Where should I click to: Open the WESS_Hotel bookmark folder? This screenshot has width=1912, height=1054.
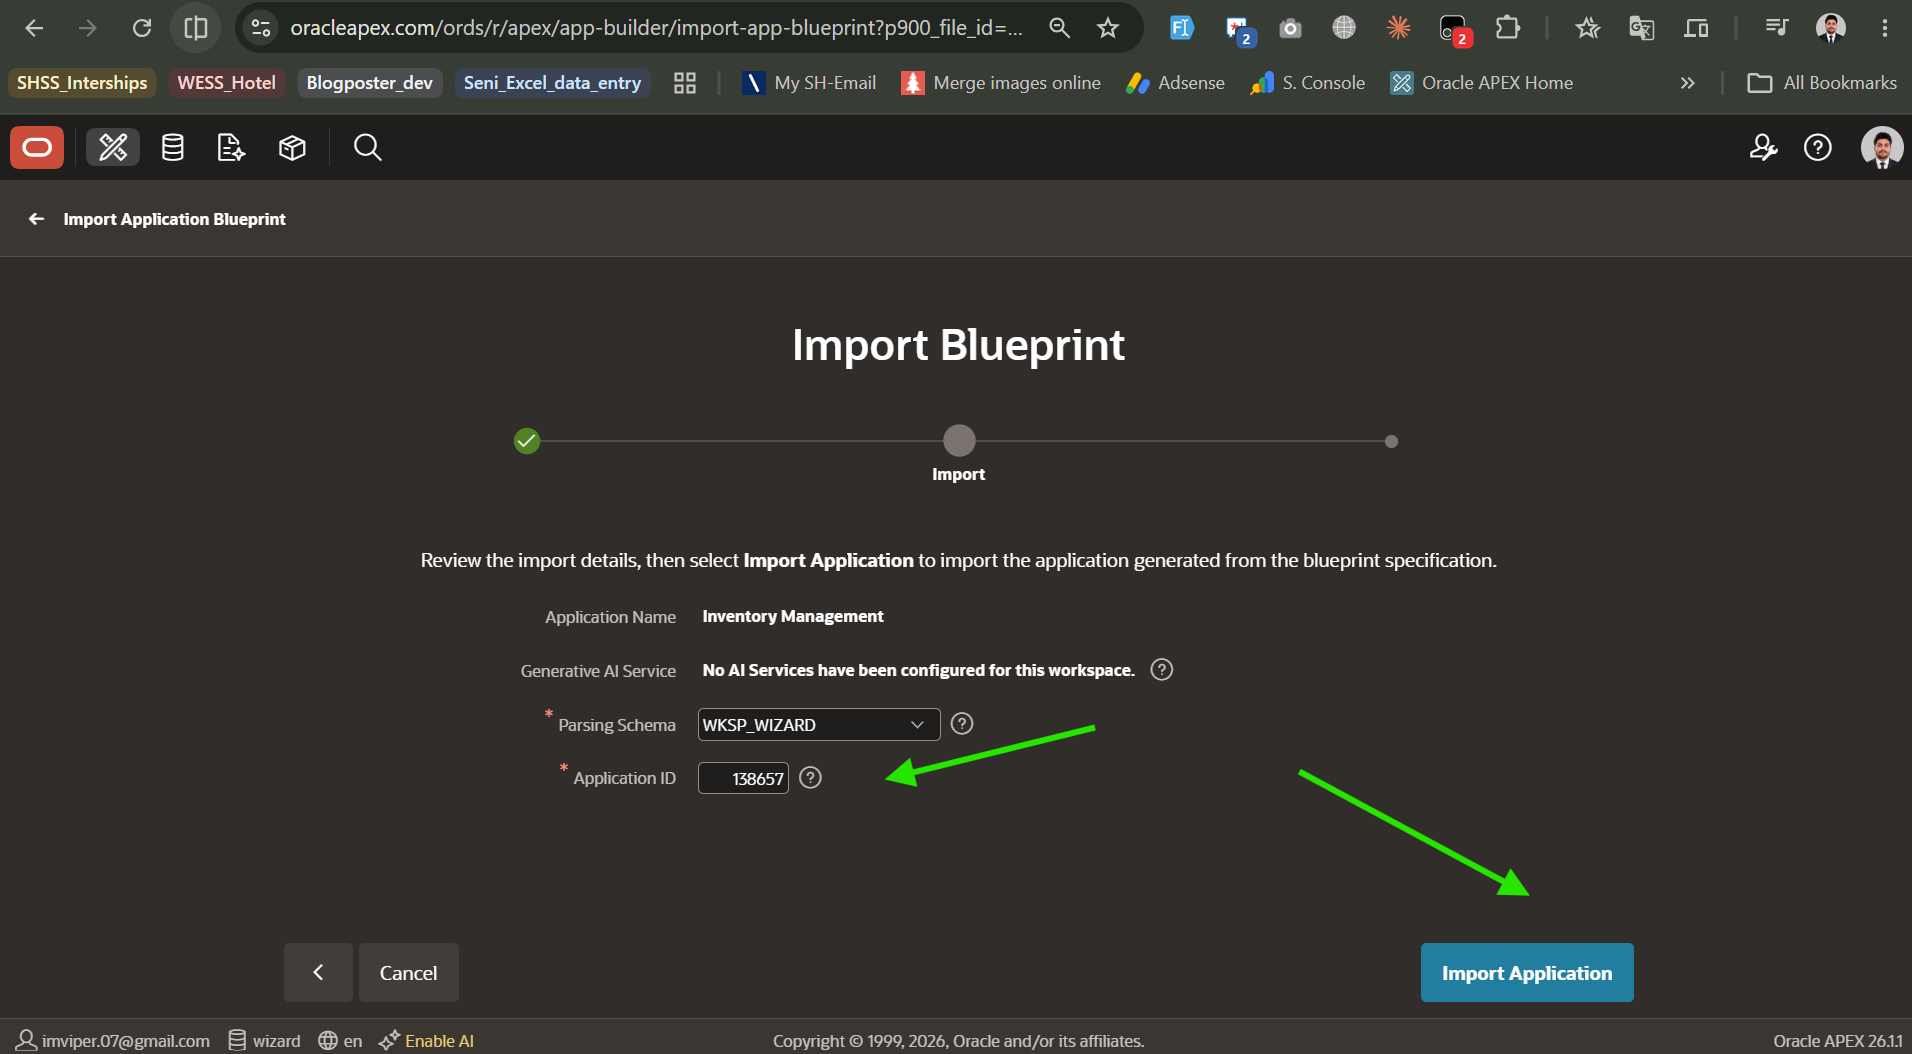[226, 83]
